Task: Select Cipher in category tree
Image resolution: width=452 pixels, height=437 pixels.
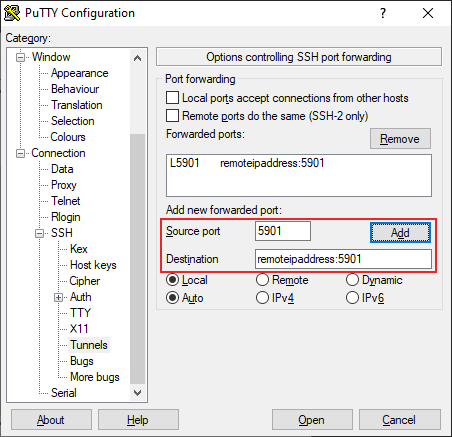Action: pos(84,281)
